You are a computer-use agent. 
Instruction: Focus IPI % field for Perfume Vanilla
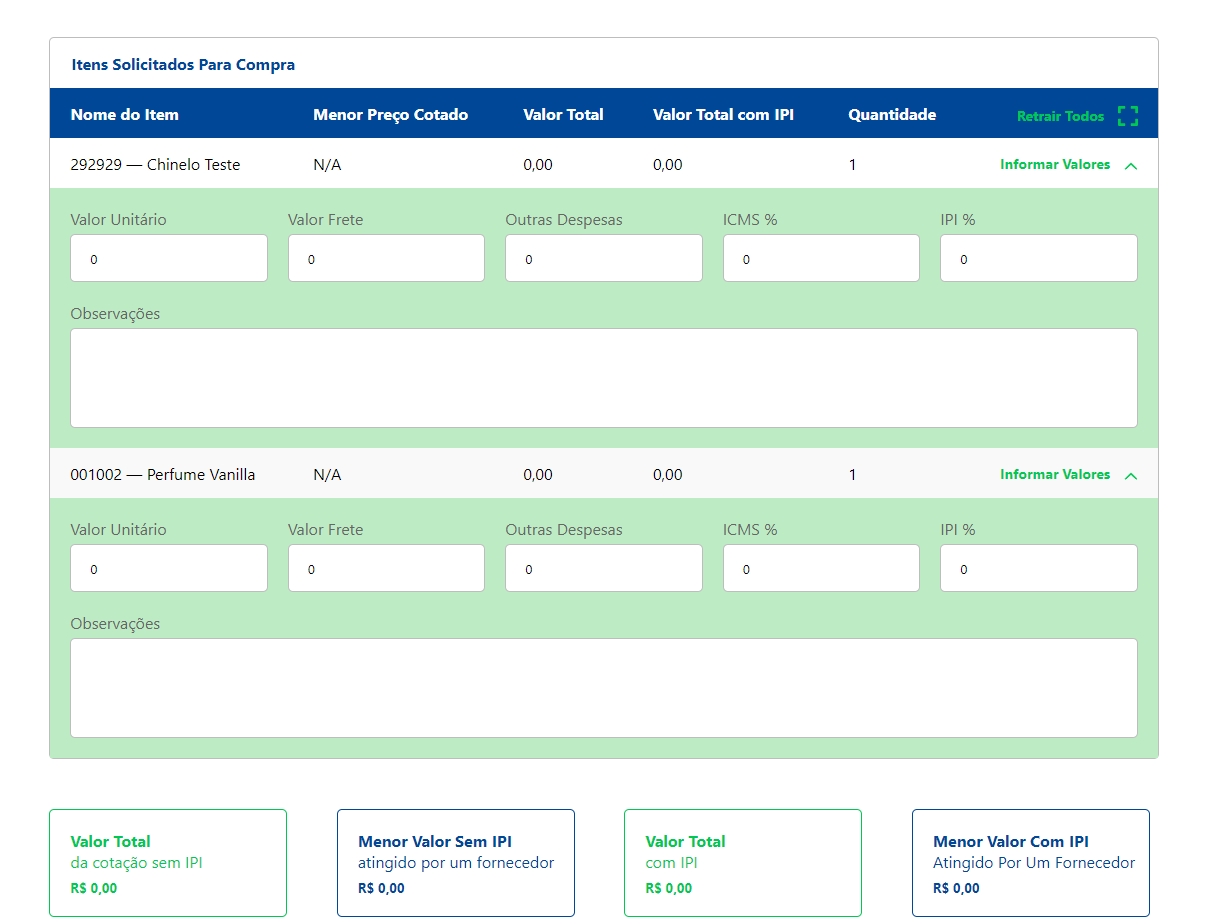tap(1038, 569)
